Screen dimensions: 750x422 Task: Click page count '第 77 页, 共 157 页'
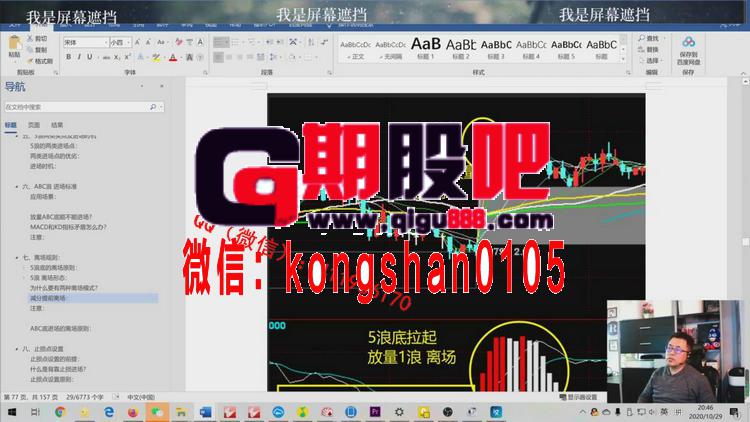pos(30,397)
